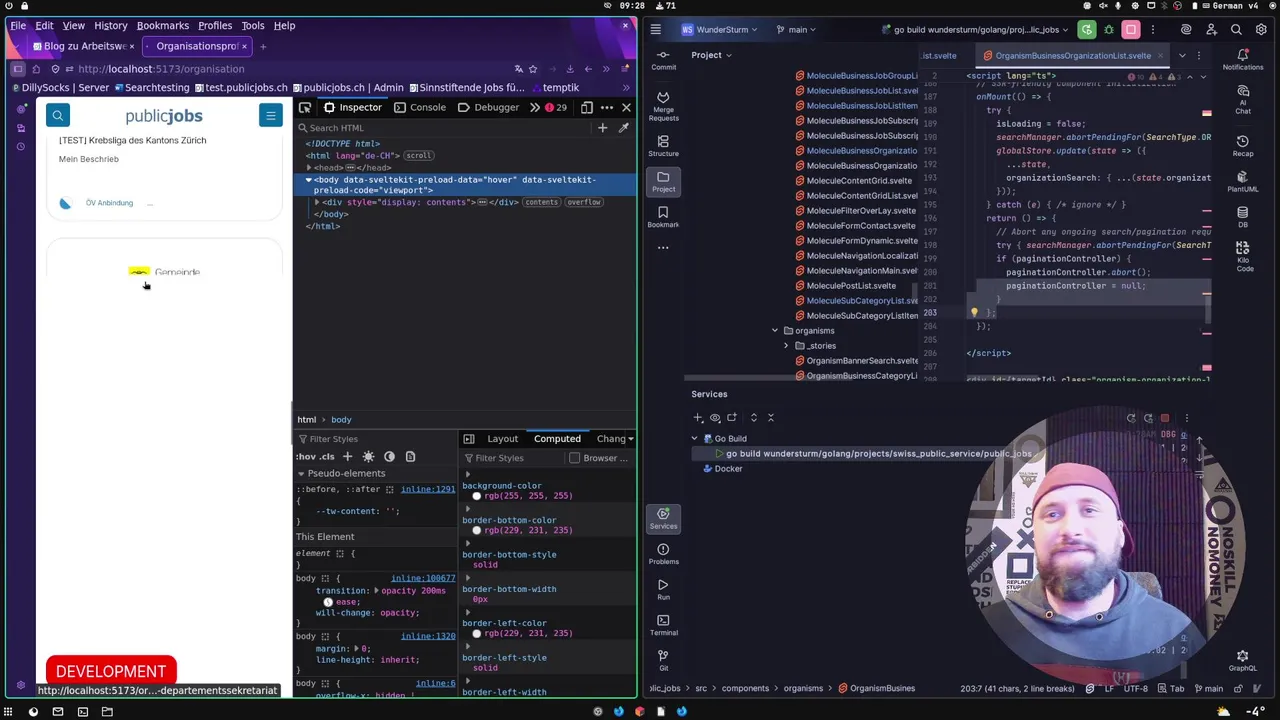Open the PlantUML tool window
The image size is (1280, 720).
tap(1243, 181)
